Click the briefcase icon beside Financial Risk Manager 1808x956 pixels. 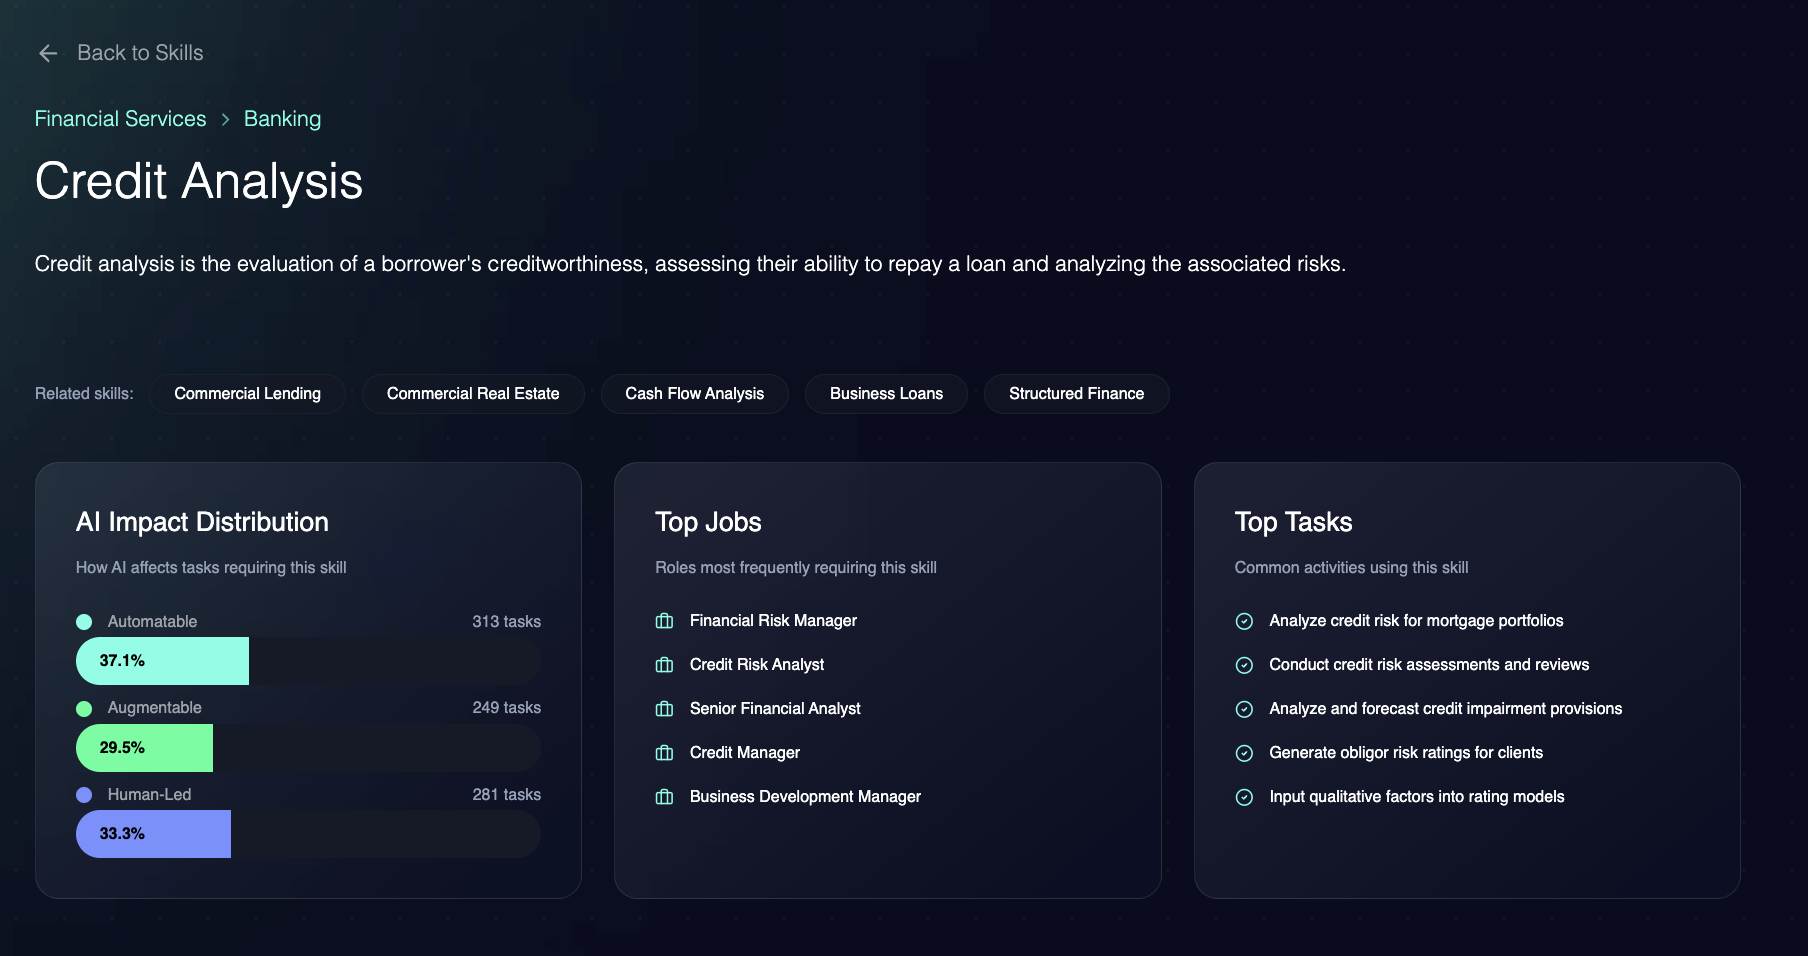coord(664,621)
